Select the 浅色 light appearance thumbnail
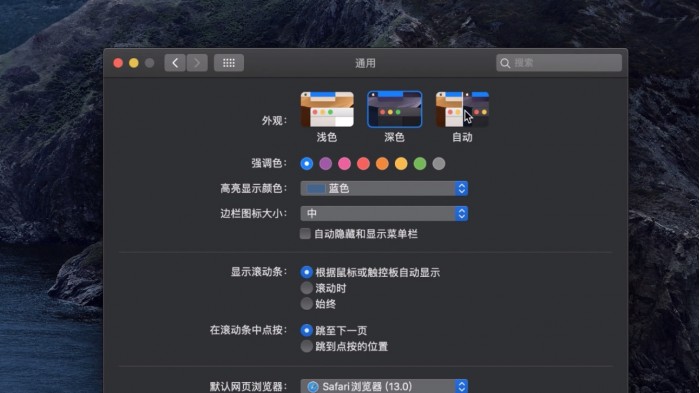The image size is (700, 393). point(327,109)
